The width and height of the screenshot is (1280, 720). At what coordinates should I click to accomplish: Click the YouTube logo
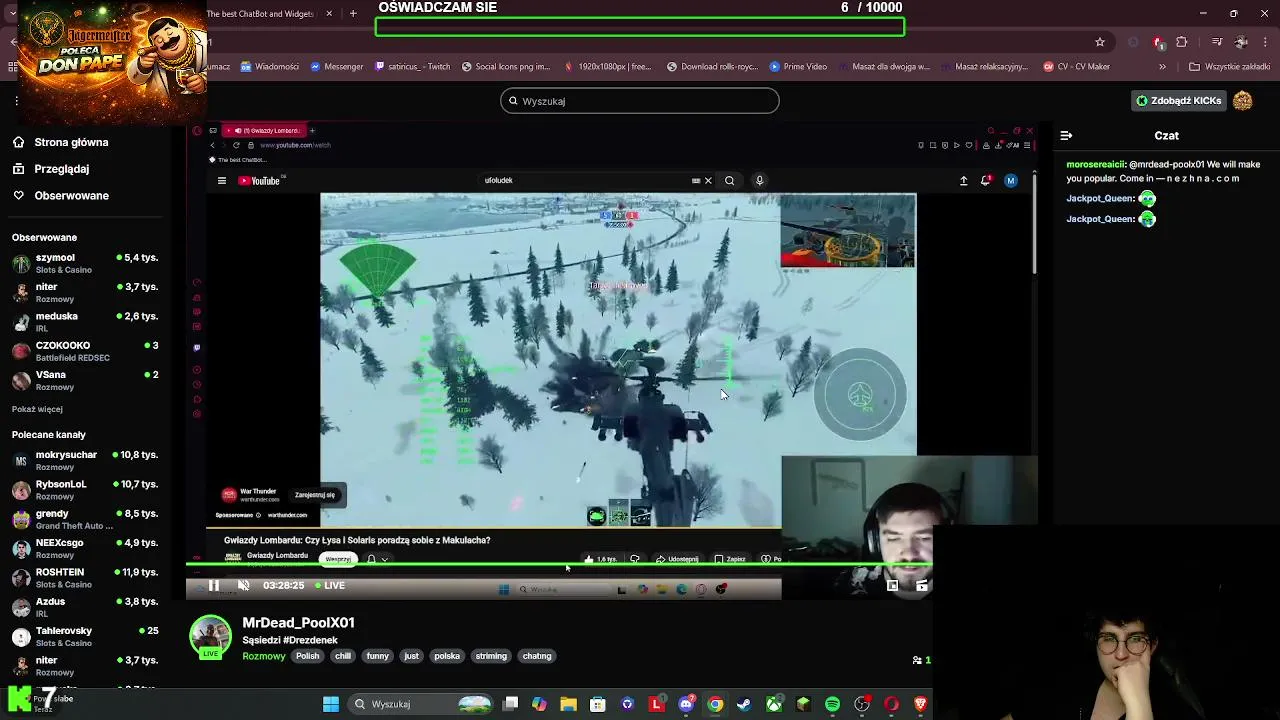[260, 181]
